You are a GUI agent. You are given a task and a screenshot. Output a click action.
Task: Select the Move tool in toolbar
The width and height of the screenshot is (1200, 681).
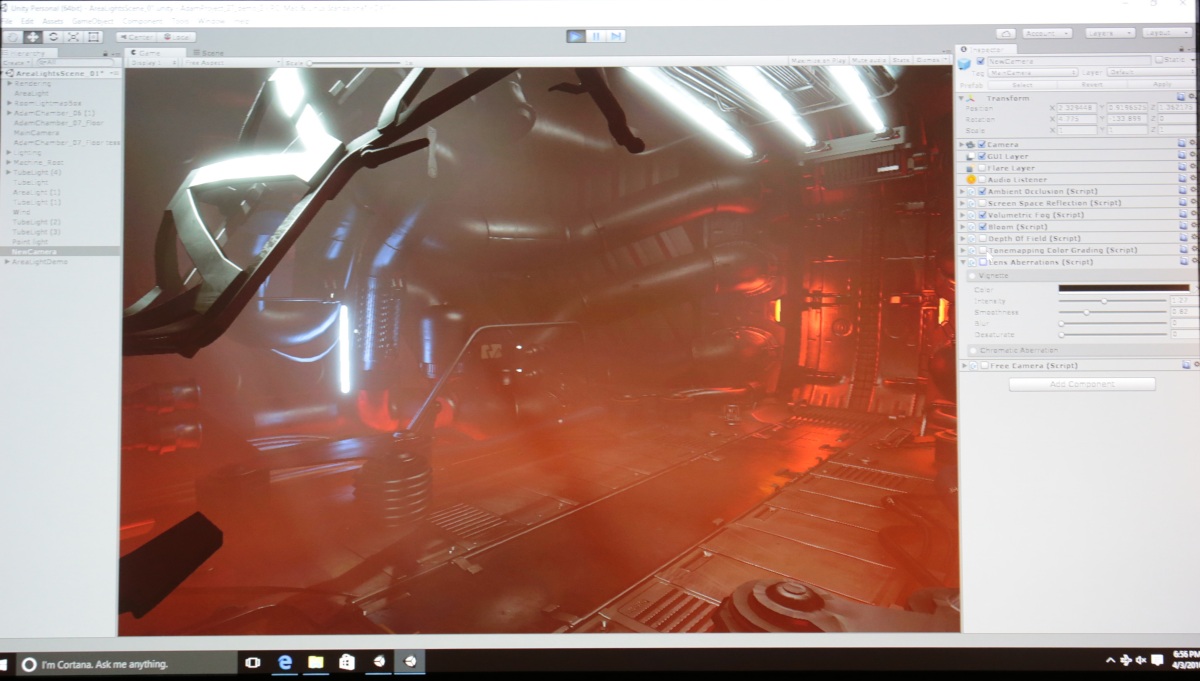pos(32,37)
